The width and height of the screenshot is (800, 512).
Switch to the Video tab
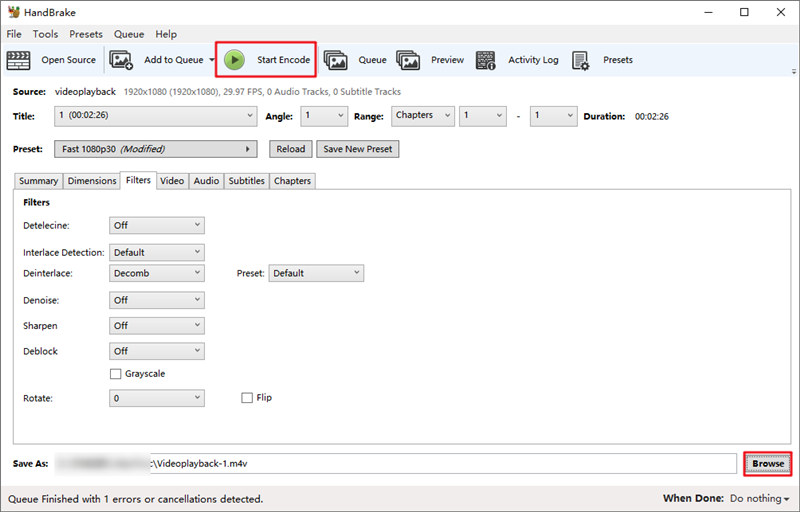tap(172, 181)
